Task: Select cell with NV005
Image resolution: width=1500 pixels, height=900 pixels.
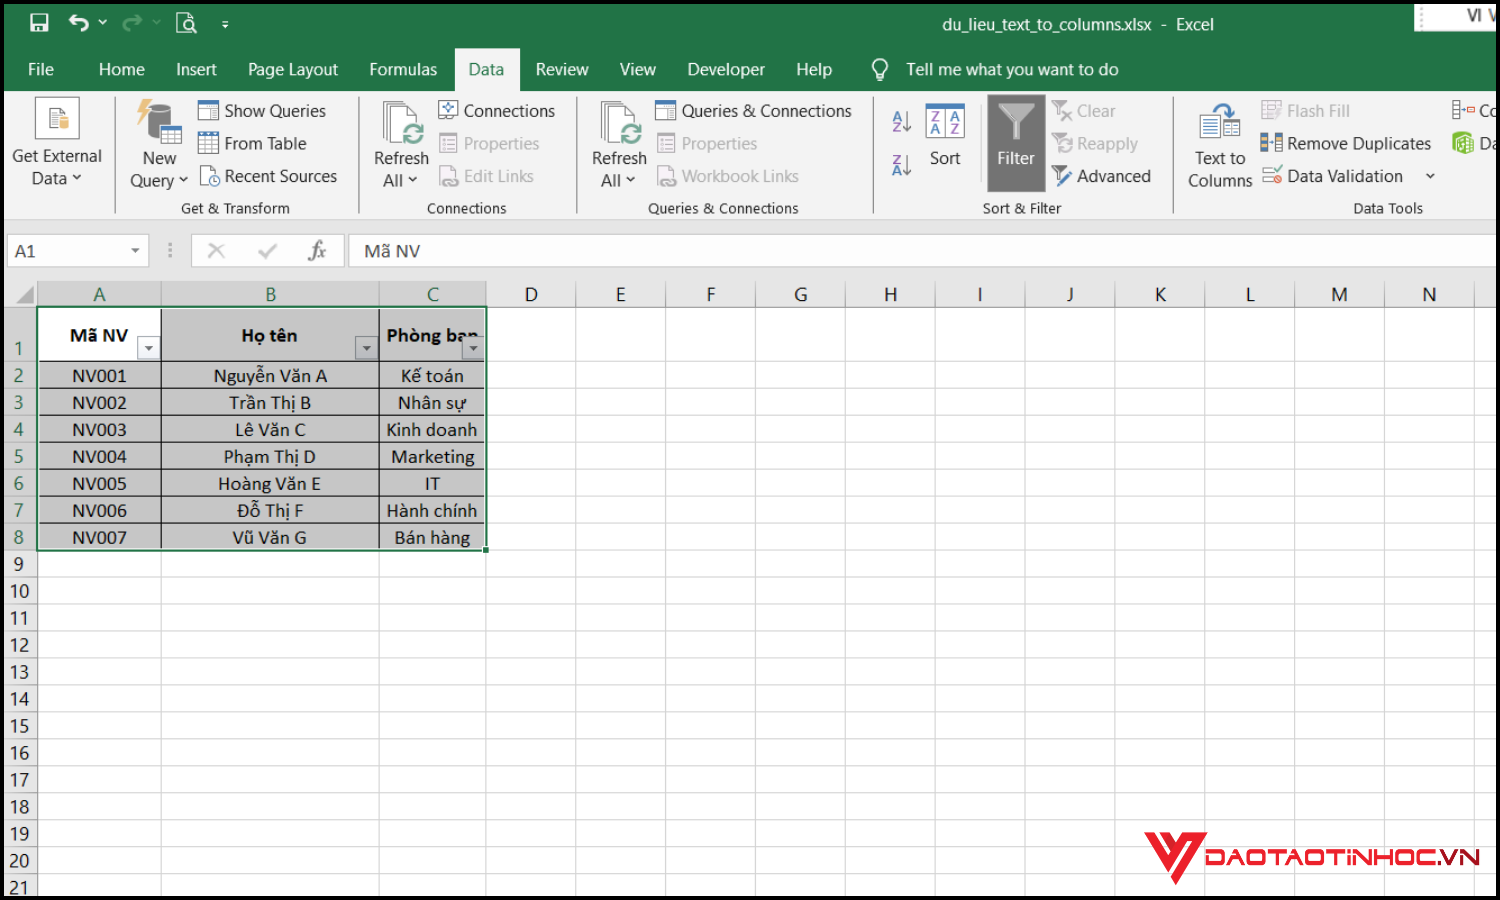Action: [99, 484]
